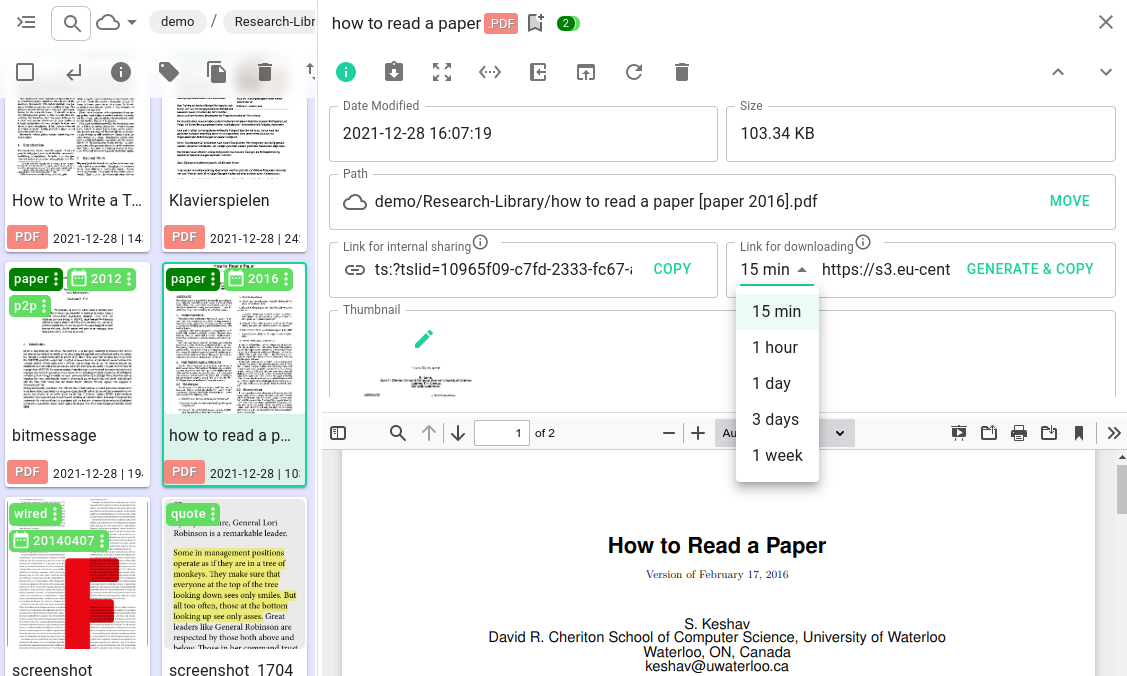Toggle expand panel width arrows icon

coord(490,72)
